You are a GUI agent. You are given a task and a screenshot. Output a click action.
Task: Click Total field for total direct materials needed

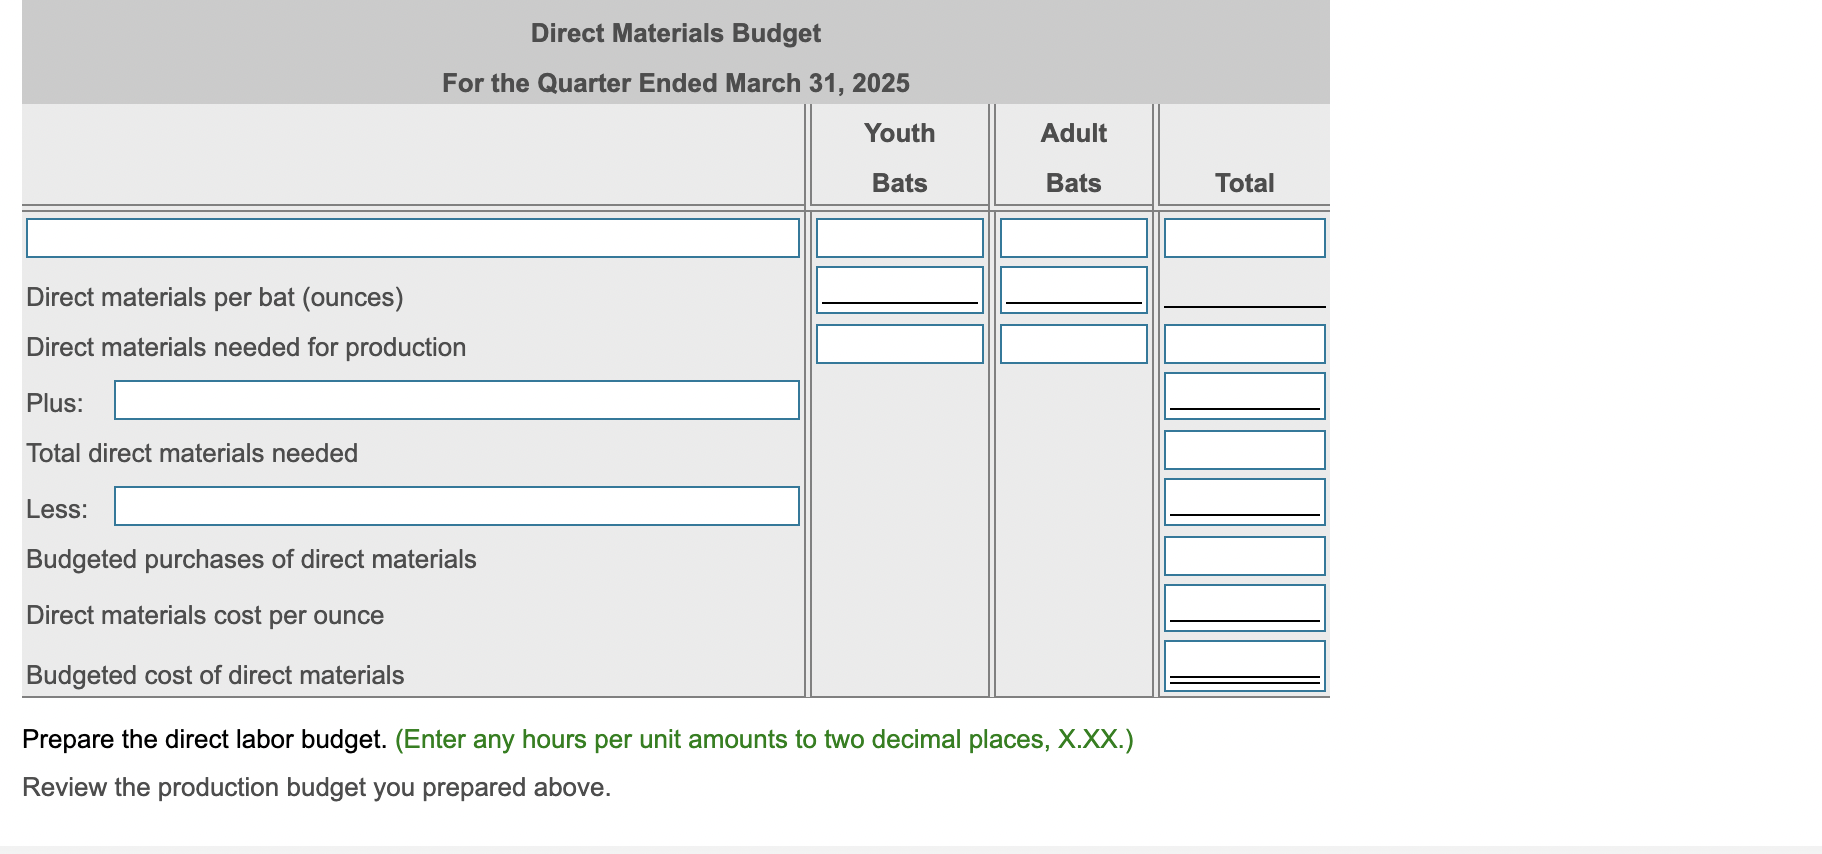click(x=1245, y=450)
